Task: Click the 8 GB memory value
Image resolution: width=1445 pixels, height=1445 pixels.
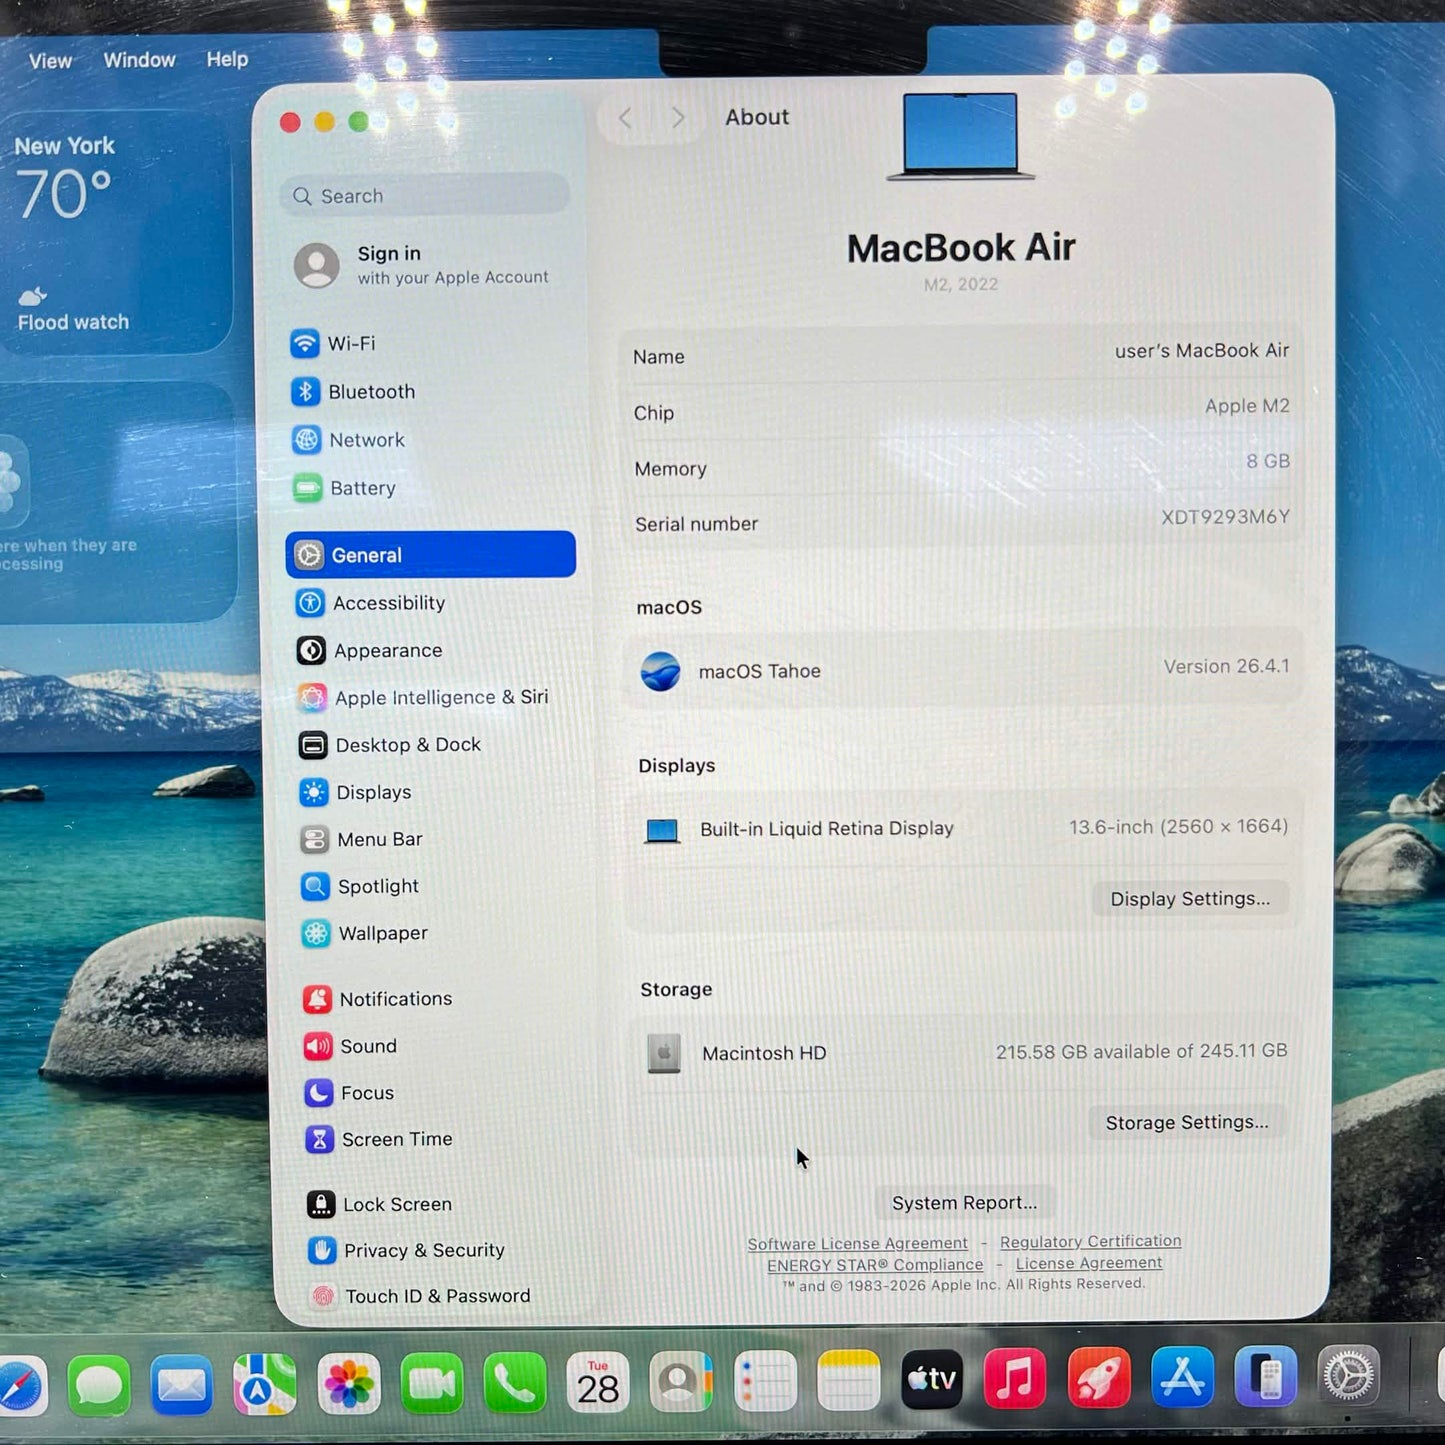Action: (x=1268, y=461)
